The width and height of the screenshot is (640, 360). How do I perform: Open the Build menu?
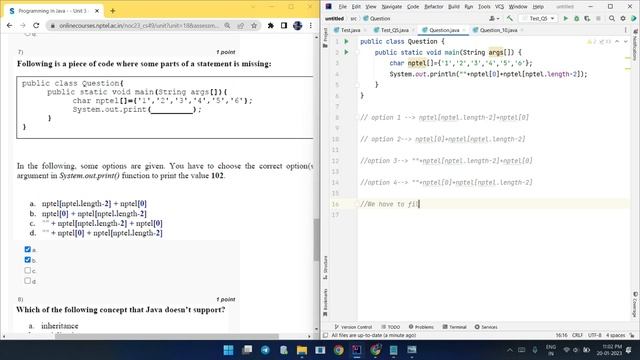453,7
